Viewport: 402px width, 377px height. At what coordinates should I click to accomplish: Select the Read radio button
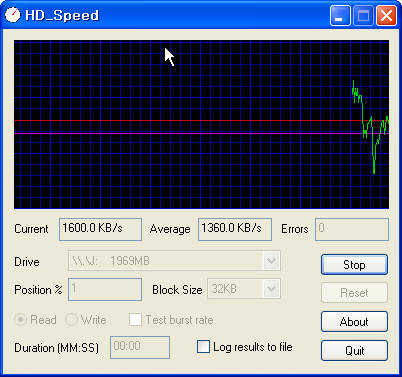coord(20,320)
